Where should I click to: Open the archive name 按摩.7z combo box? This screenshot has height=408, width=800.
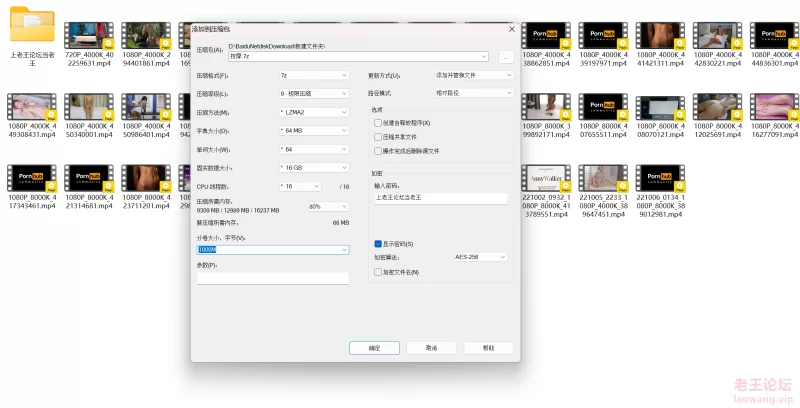[x=359, y=57]
